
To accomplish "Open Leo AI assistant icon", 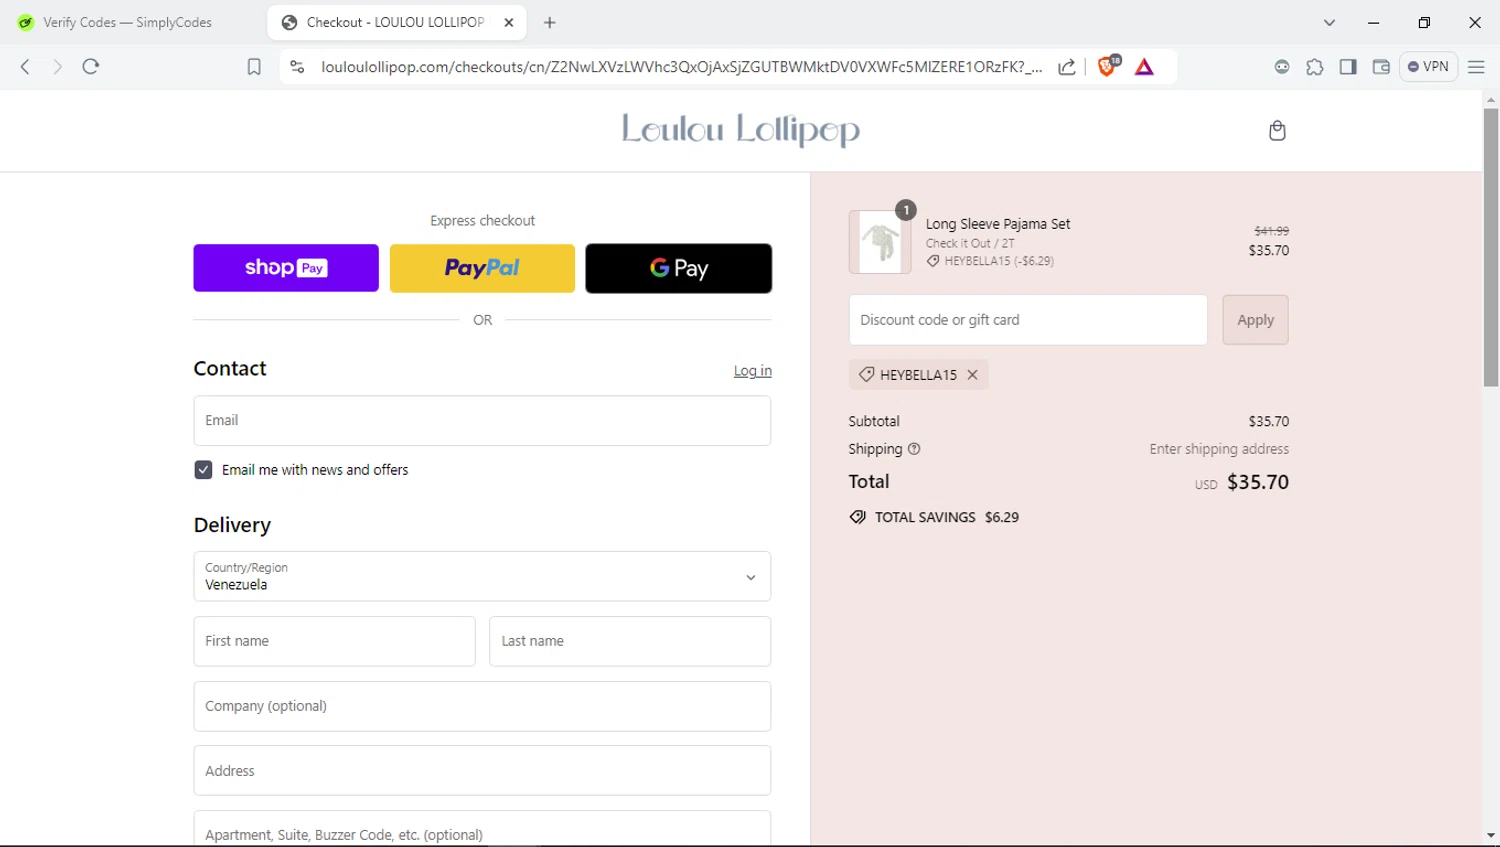I will point(1282,67).
